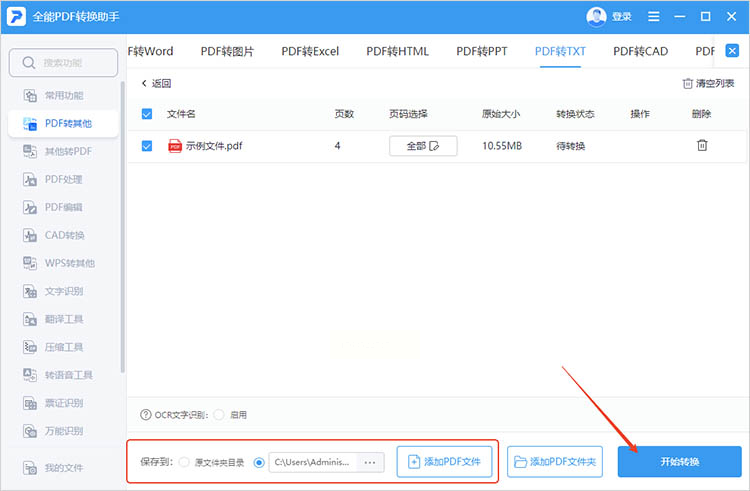Viewport: 750px width, 491px height.
Task: Uncheck the select-all checkbox beside 文件名
Action: point(147,114)
